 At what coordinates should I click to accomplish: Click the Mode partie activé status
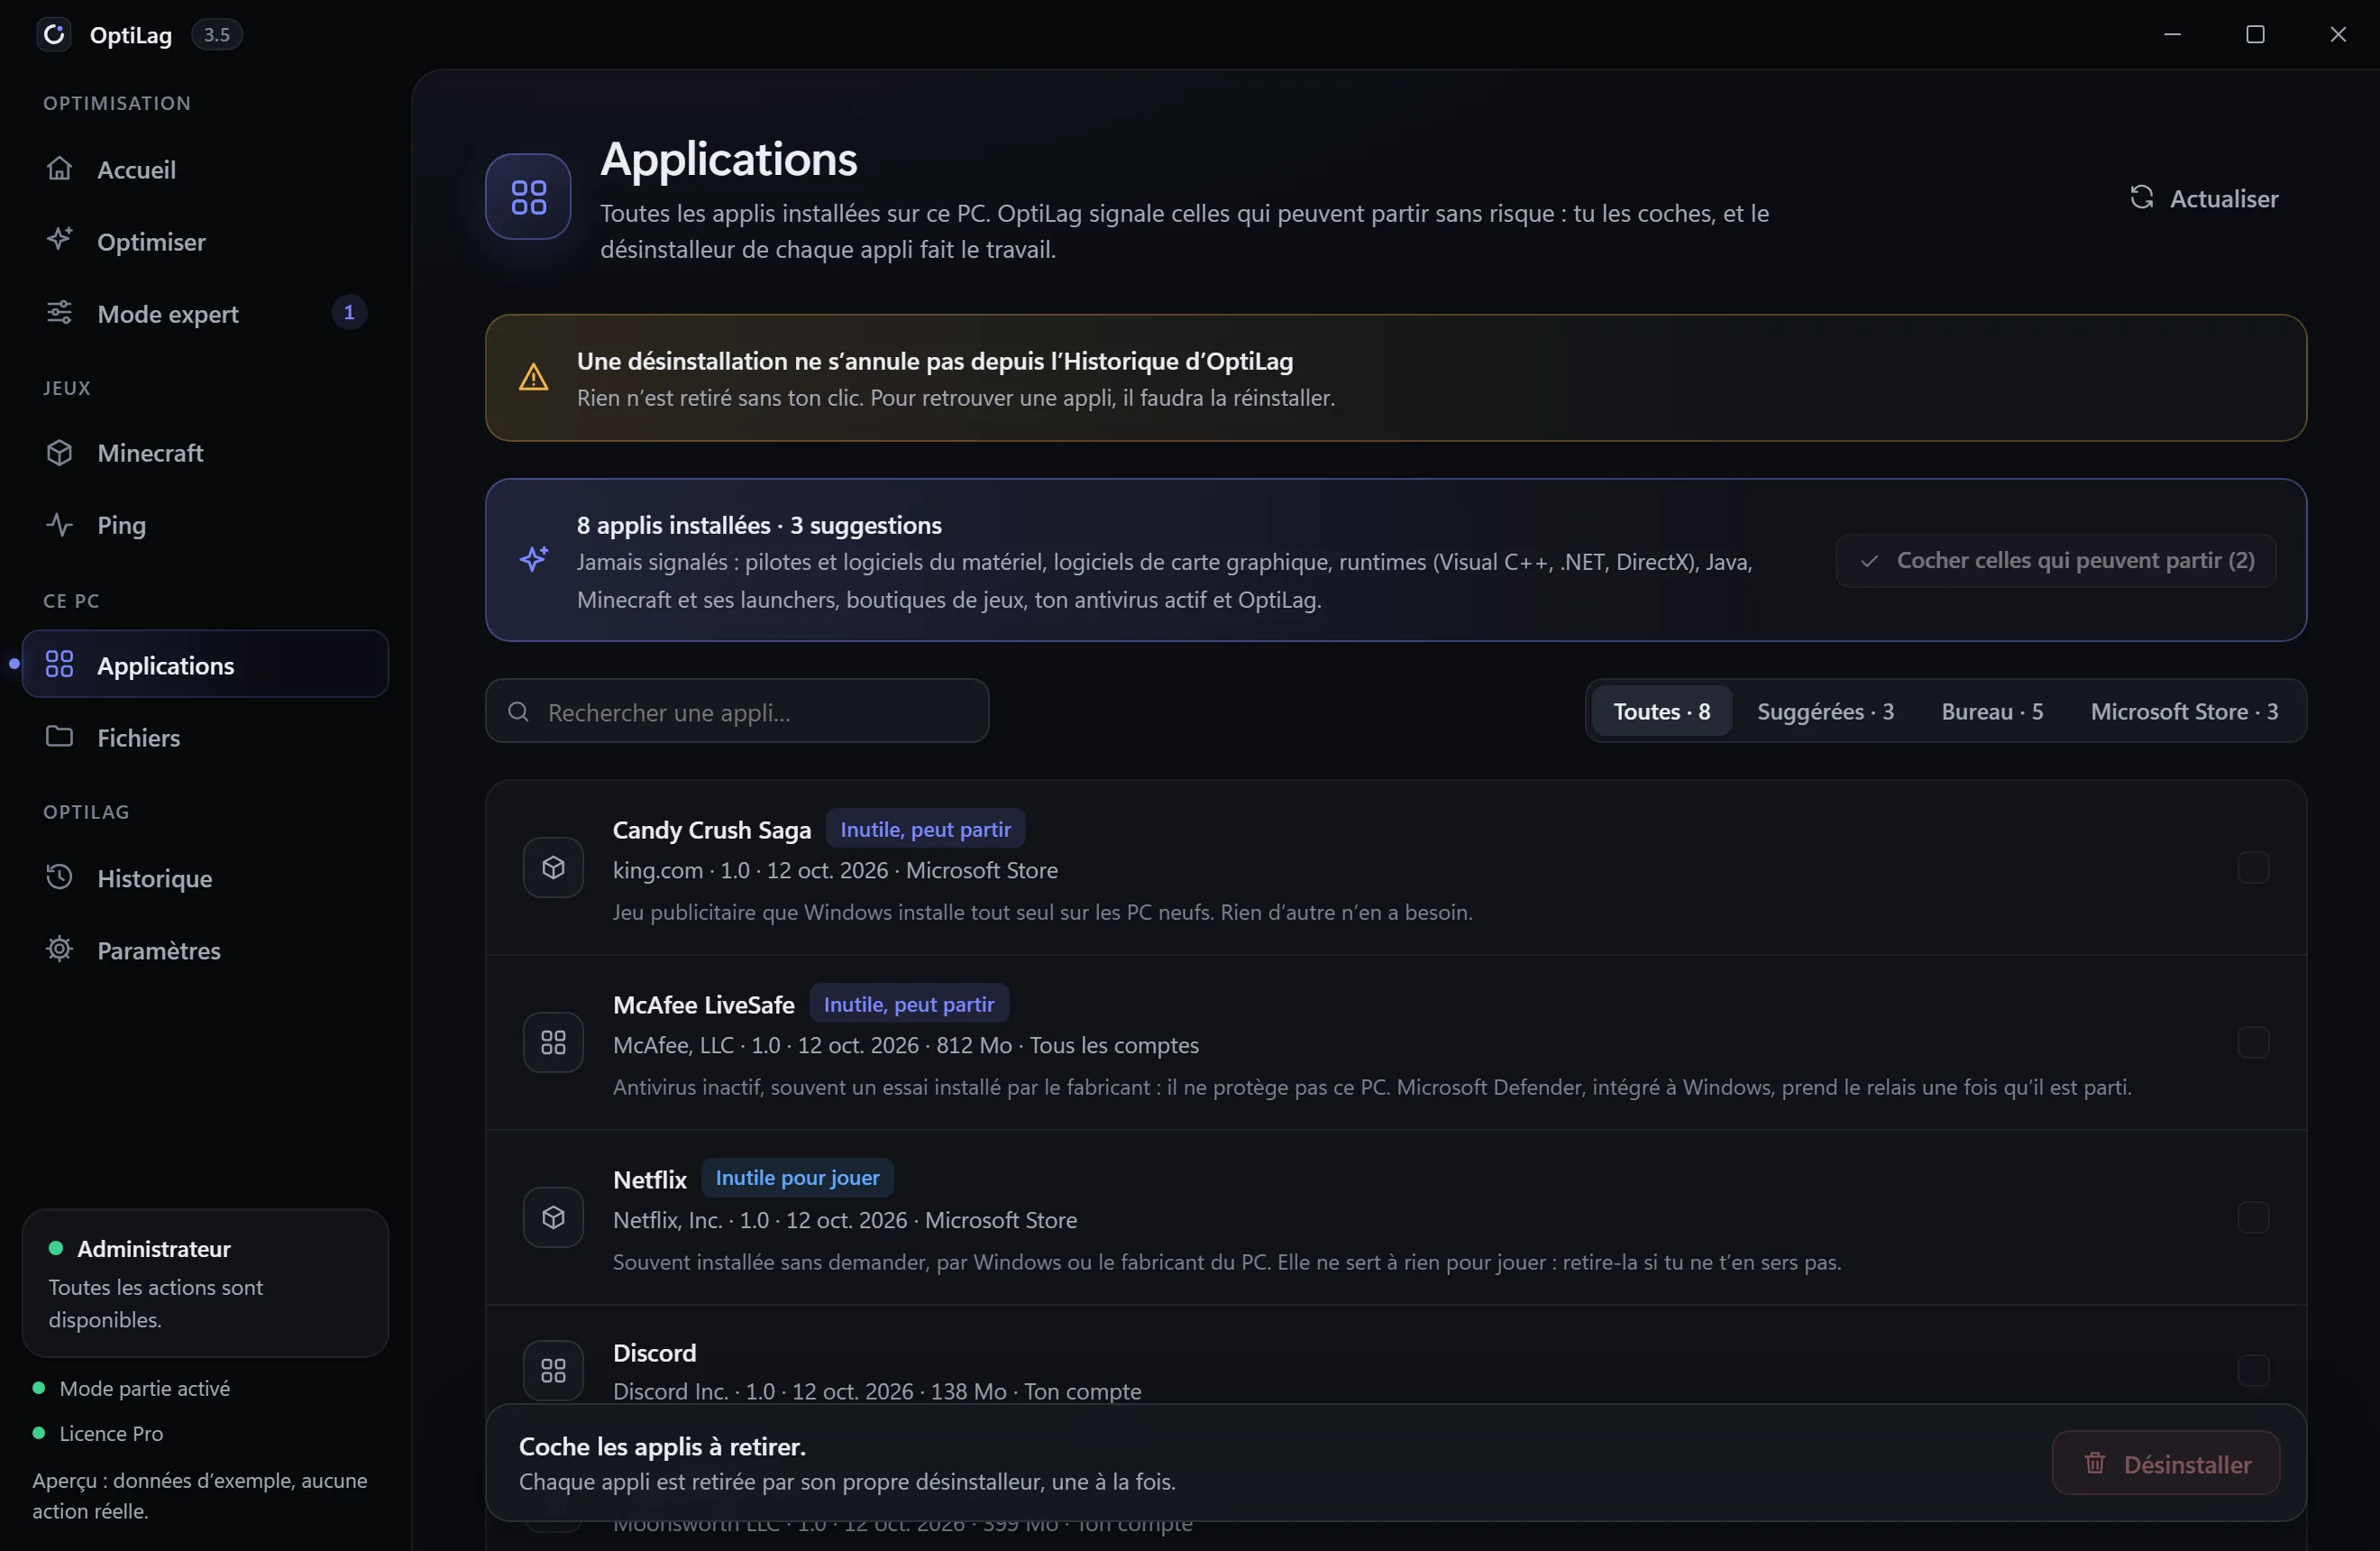point(144,1388)
